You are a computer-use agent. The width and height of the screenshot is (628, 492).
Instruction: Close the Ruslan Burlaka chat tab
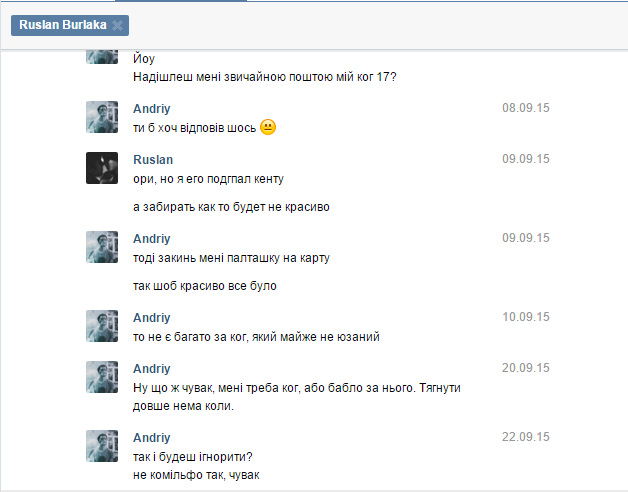click(x=118, y=25)
